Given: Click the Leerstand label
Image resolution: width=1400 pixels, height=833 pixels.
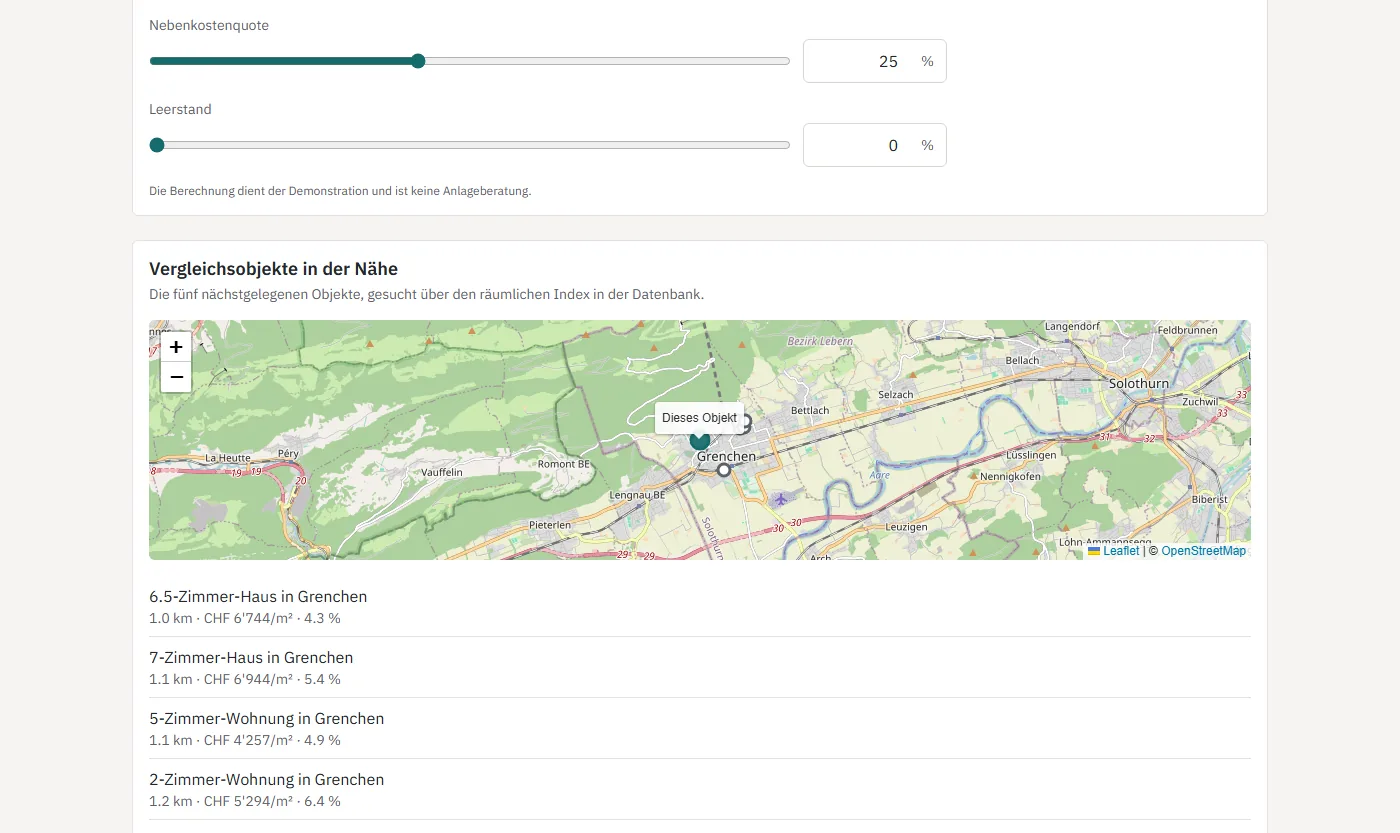Looking at the screenshot, I should (180, 109).
